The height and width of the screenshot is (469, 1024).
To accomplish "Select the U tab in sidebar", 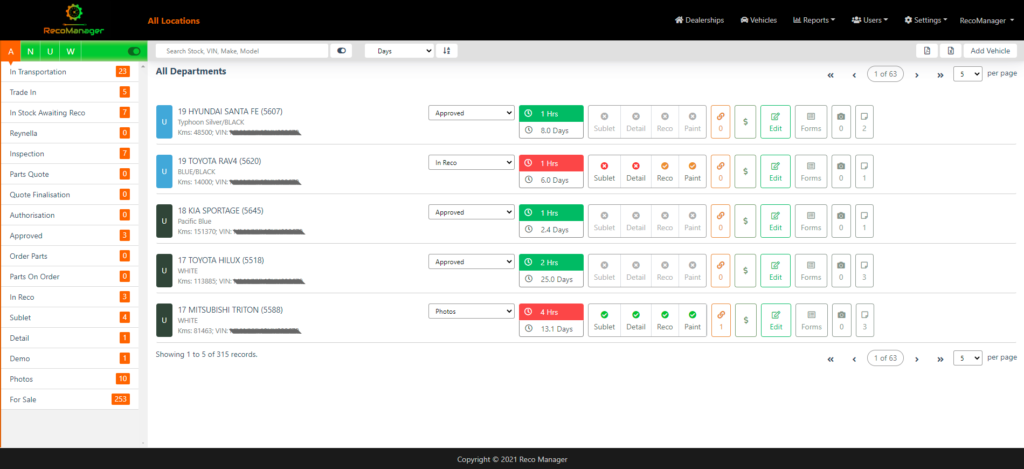I will tap(50, 52).
